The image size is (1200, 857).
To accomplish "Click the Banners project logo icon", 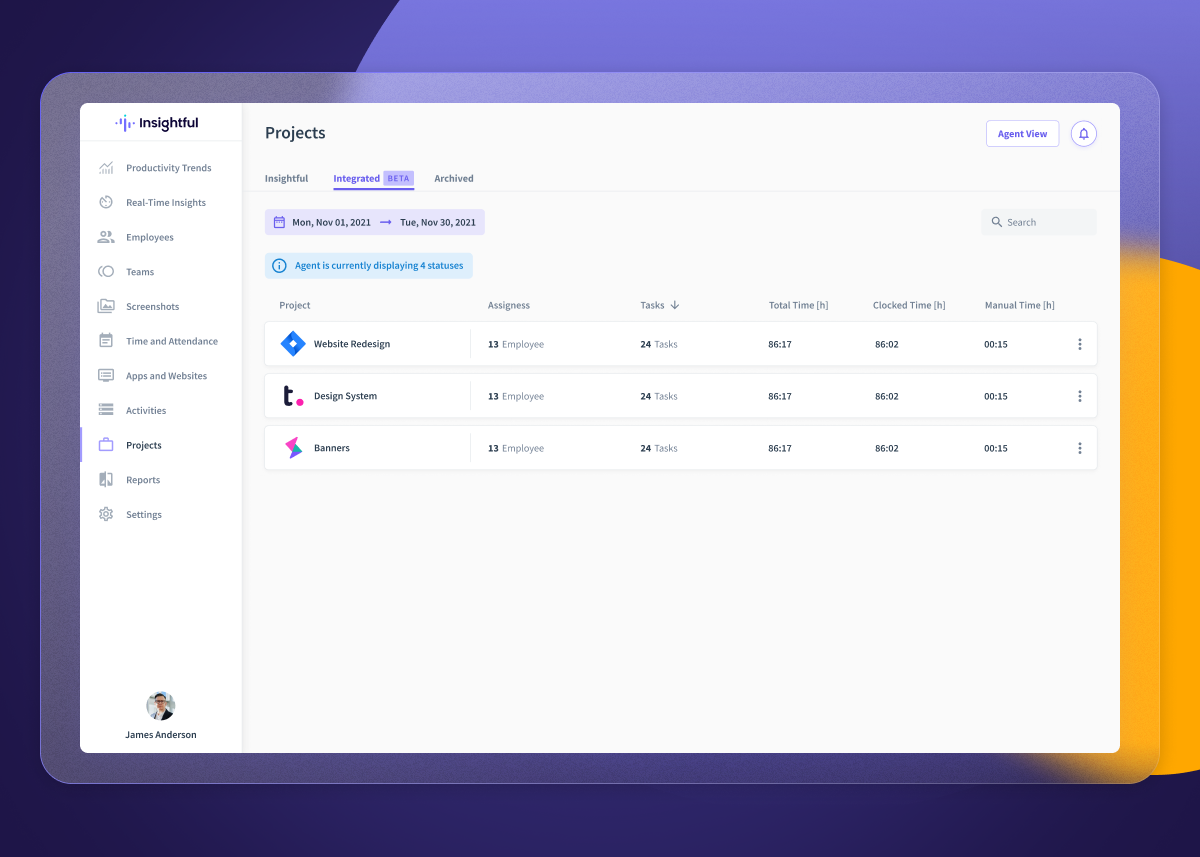I will click(292, 448).
